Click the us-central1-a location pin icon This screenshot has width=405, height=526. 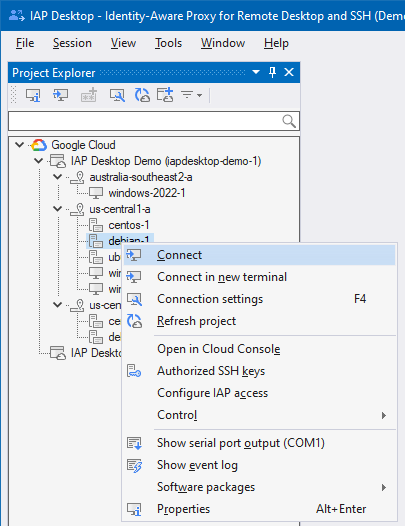[x=78, y=209]
